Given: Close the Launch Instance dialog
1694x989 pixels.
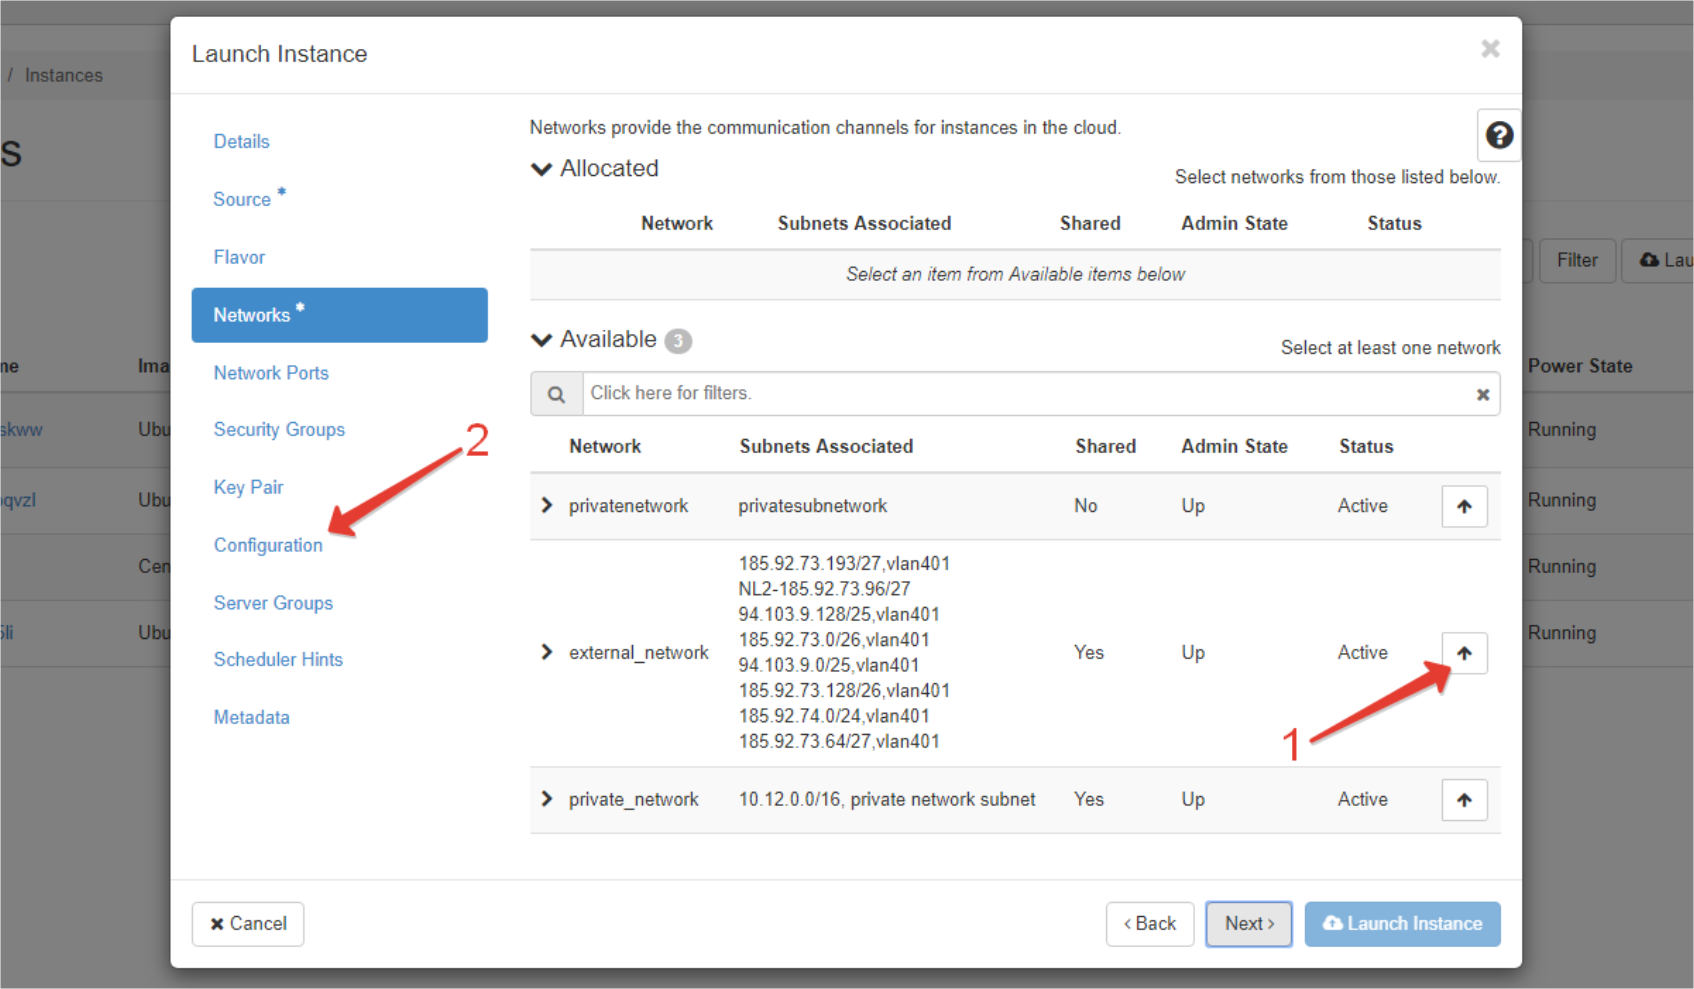Looking at the screenshot, I should pos(1490,49).
